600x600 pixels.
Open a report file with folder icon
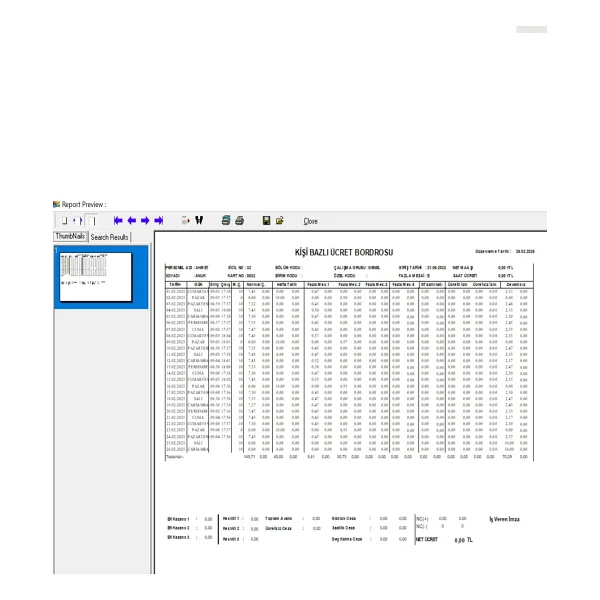point(280,220)
